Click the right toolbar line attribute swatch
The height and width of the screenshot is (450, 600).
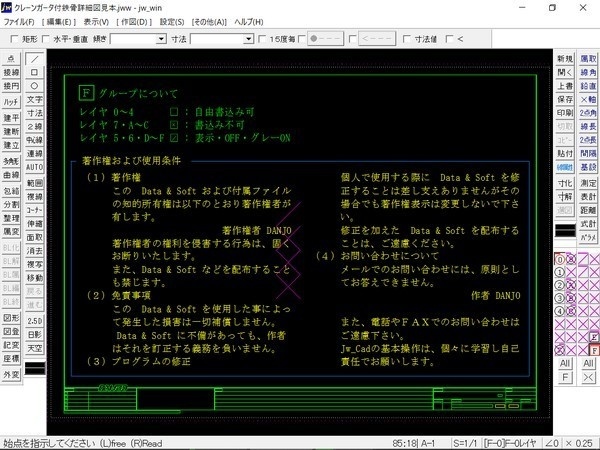[565, 230]
